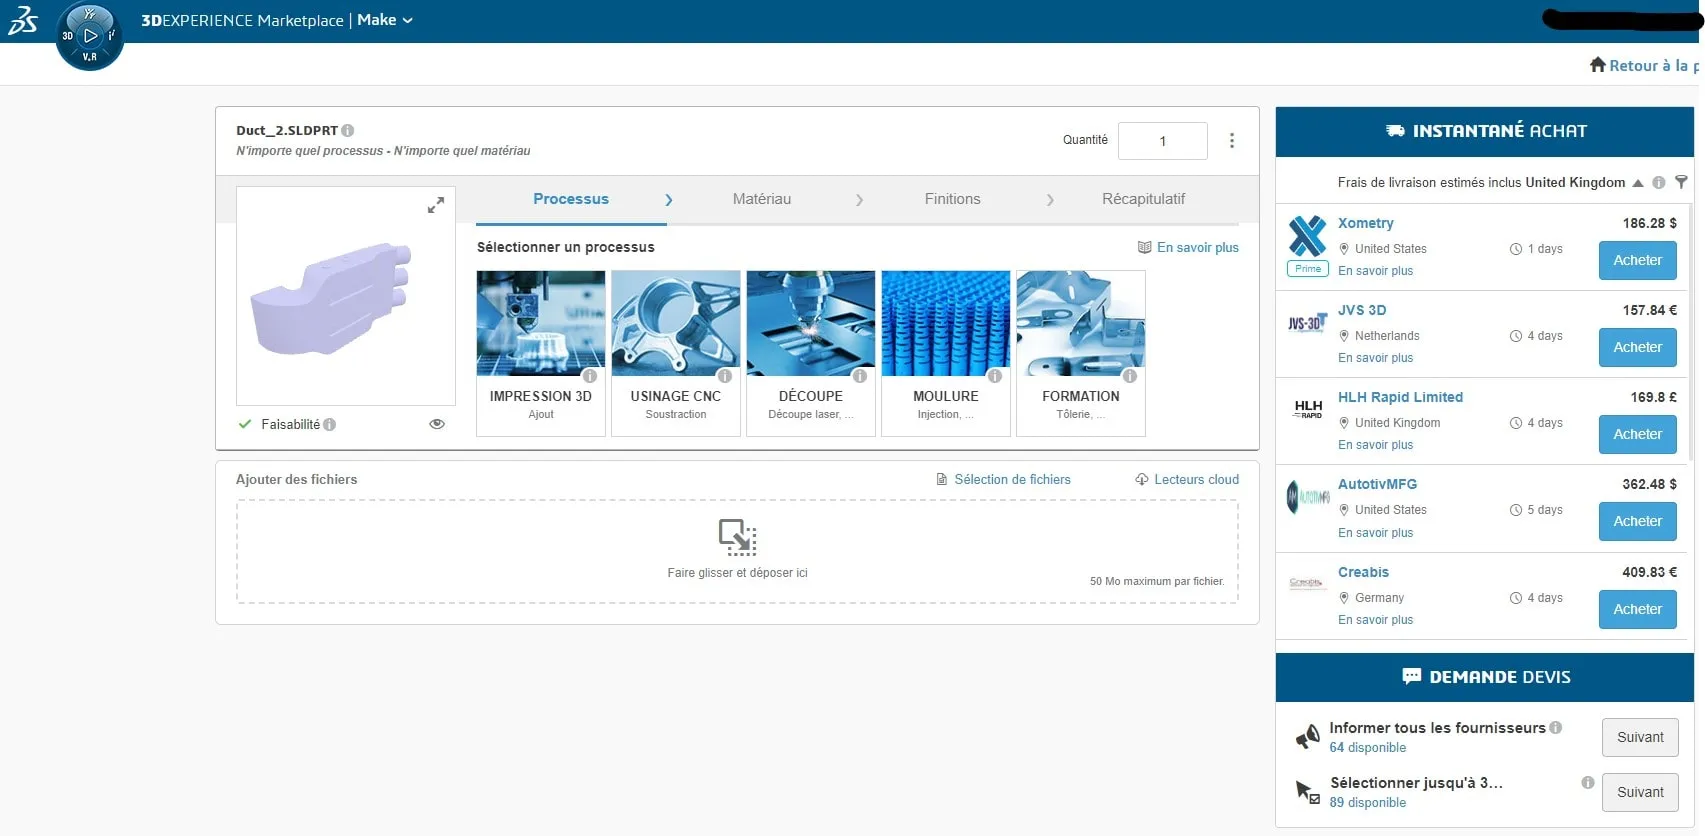This screenshot has height=836, width=1705.
Task: Click info icon on Impression 3D card
Action: pos(590,376)
